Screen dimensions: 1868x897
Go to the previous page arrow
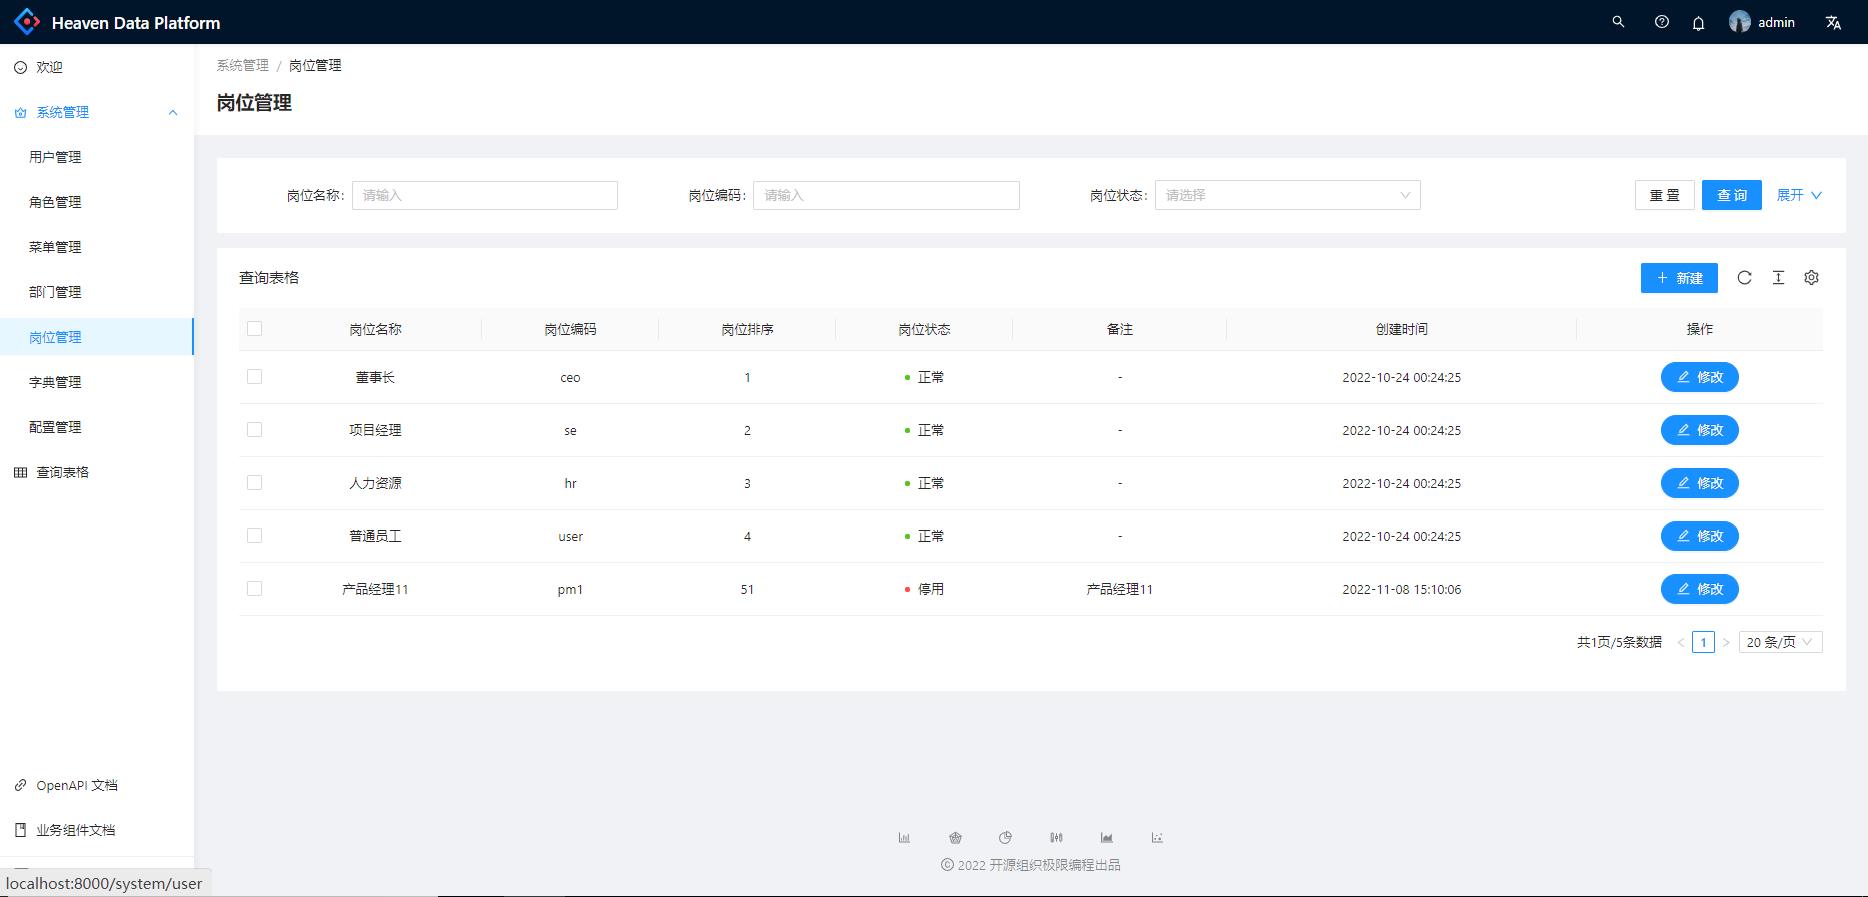(1681, 642)
